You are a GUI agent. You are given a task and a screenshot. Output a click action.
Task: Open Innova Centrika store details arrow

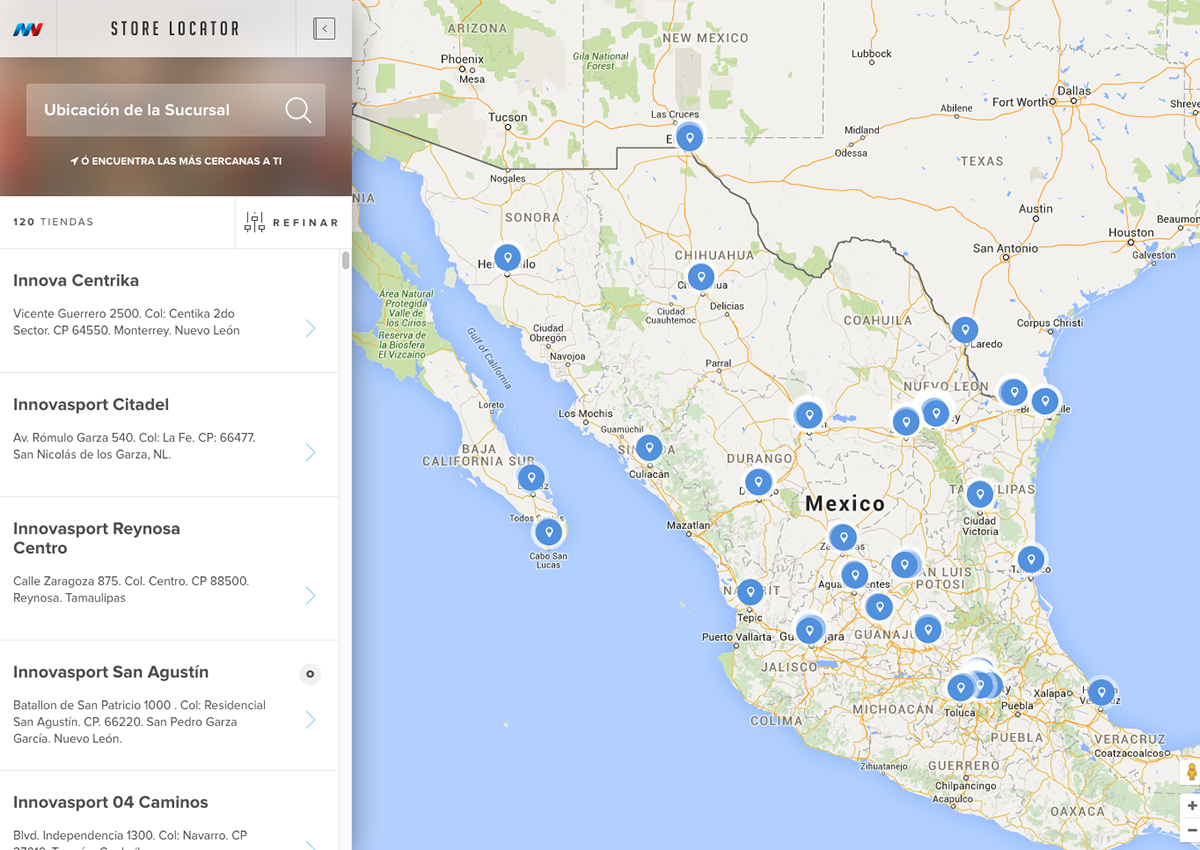[310, 328]
